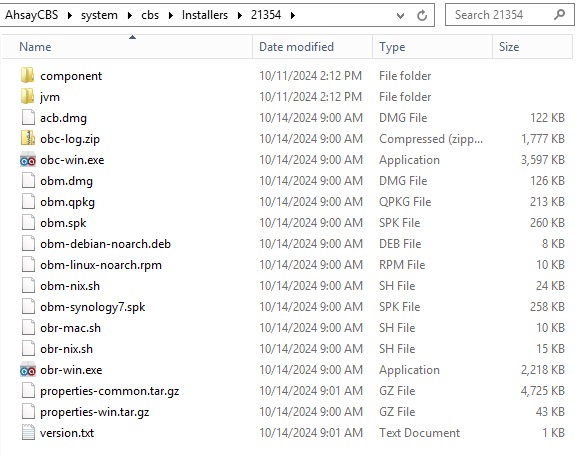Click obr-win.exe's 2,218 KB size
Image resolution: width=580 pixels, height=455 pixels.
543,370
